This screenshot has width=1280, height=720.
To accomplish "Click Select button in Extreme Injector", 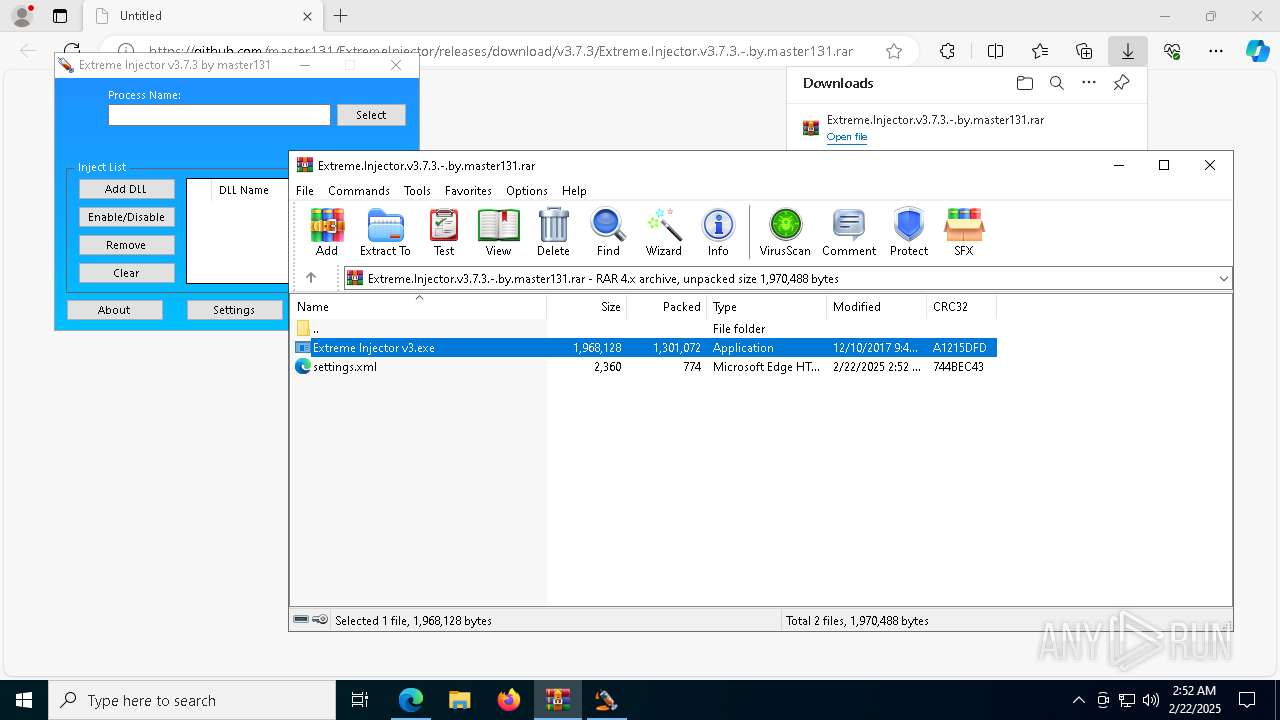I will [371, 115].
